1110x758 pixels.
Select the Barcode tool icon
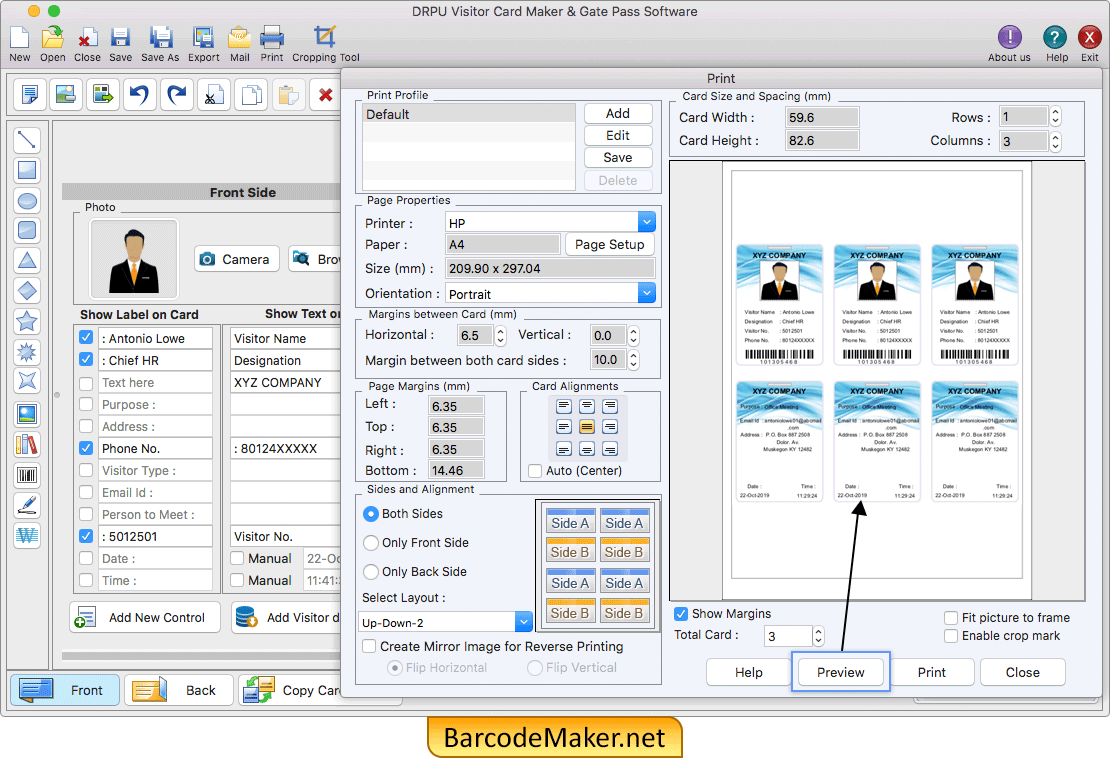pos(27,475)
